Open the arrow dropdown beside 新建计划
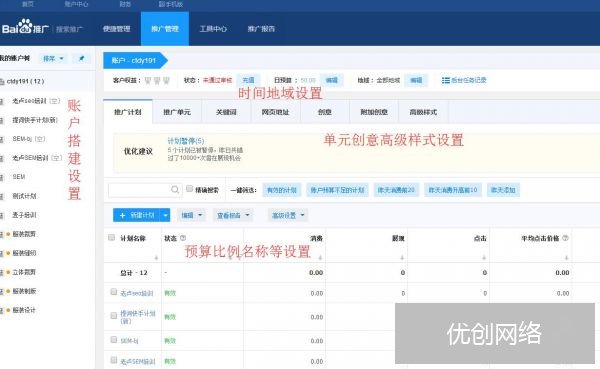Screen dimensions: 600x369 165,215
